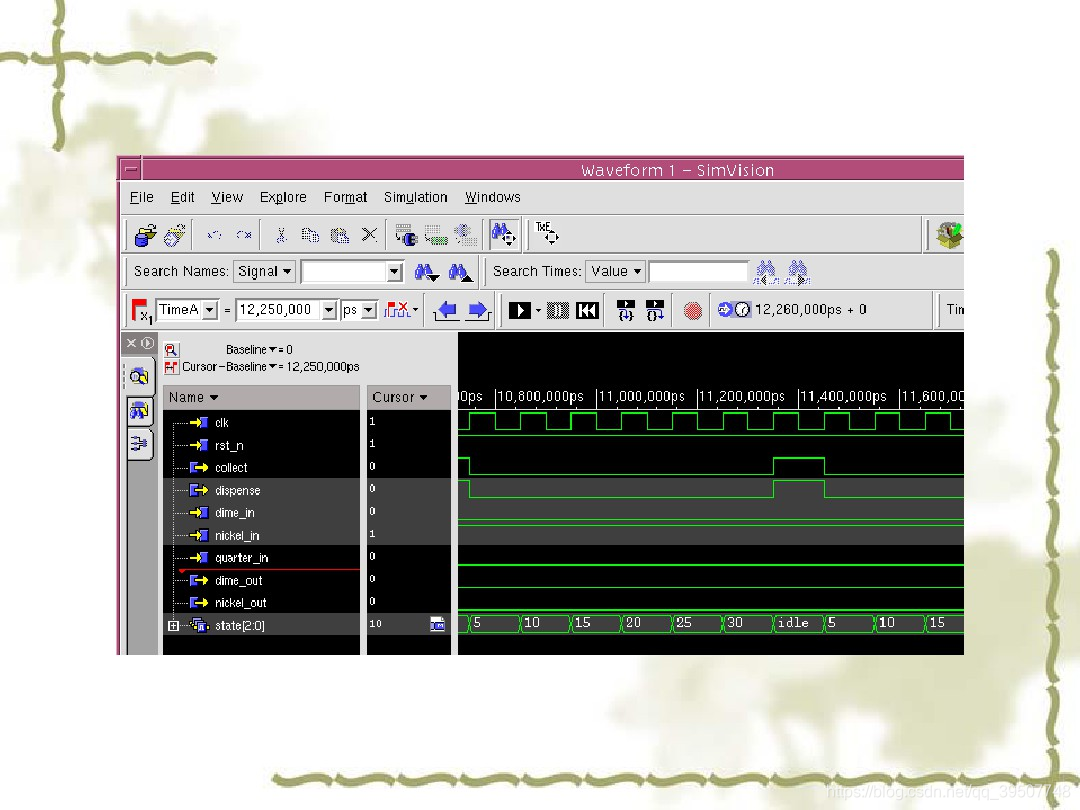Click the step over simulation icon
The width and height of the screenshot is (1080, 810).
tap(655, 311)
